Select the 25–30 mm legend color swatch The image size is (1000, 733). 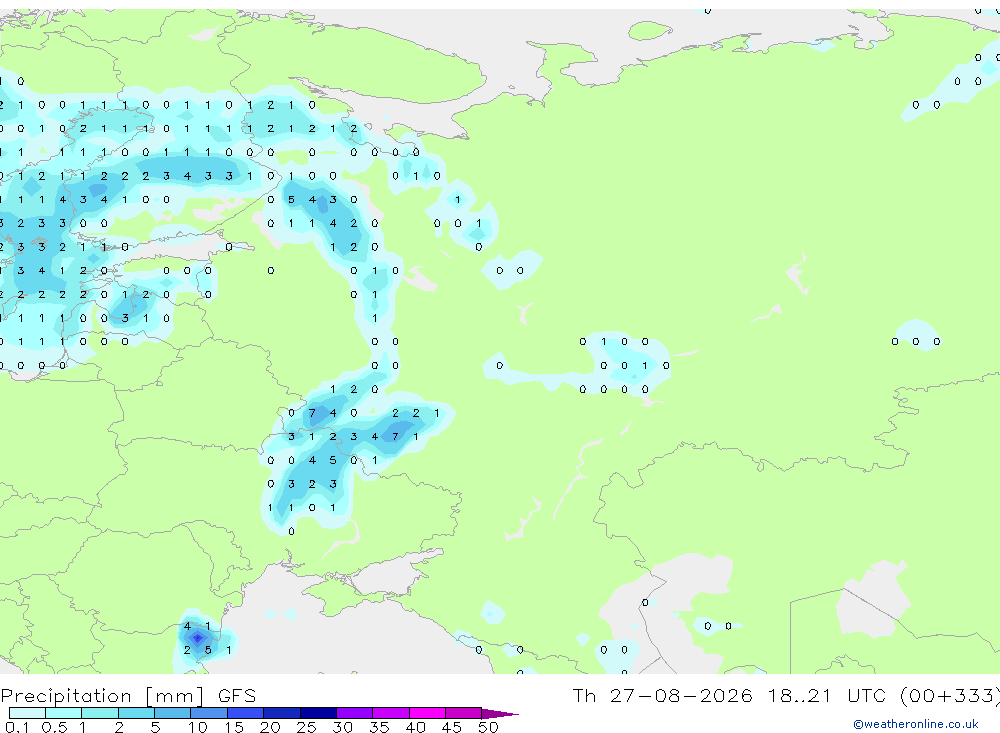pyautogui.click(x=318, y=713)
